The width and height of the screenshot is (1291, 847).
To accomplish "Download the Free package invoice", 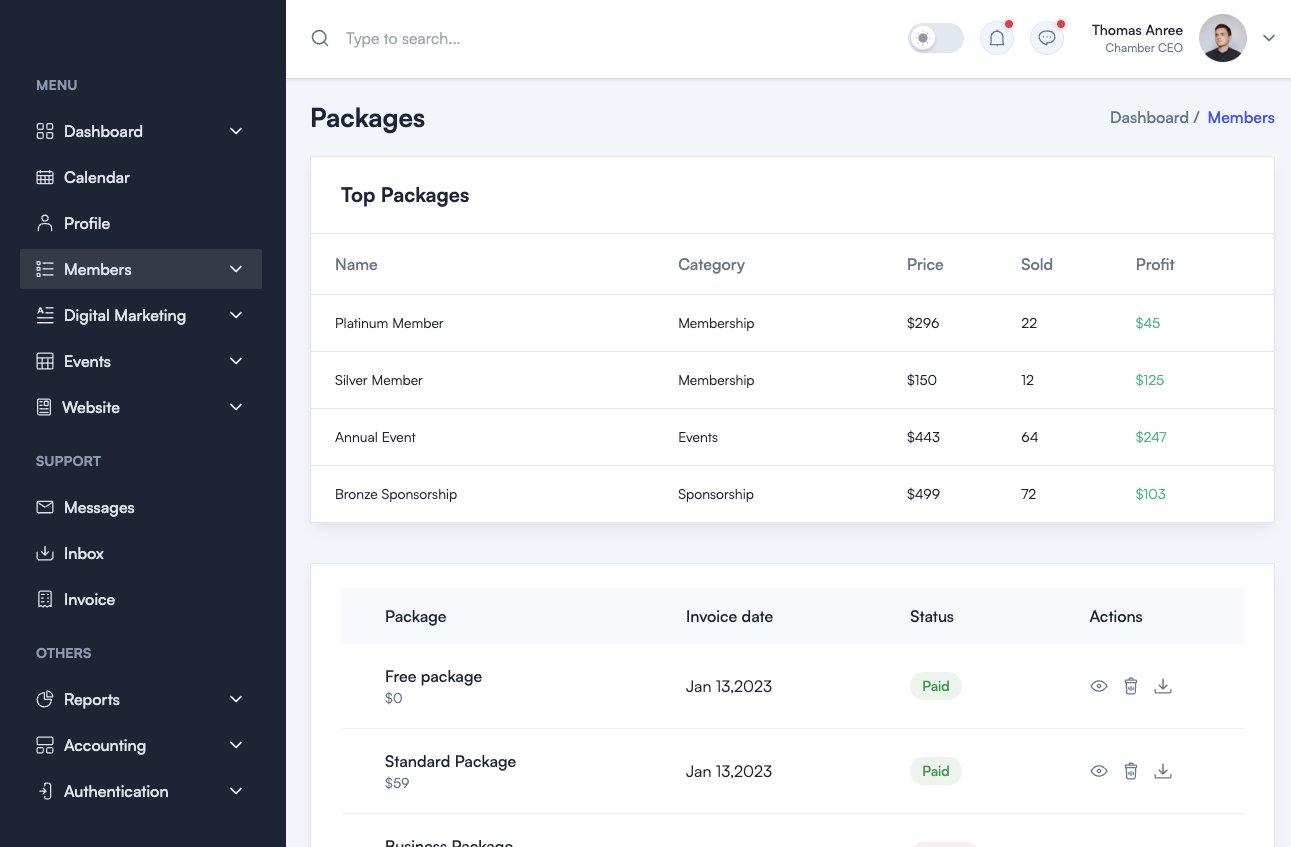I will point(1162,686).
